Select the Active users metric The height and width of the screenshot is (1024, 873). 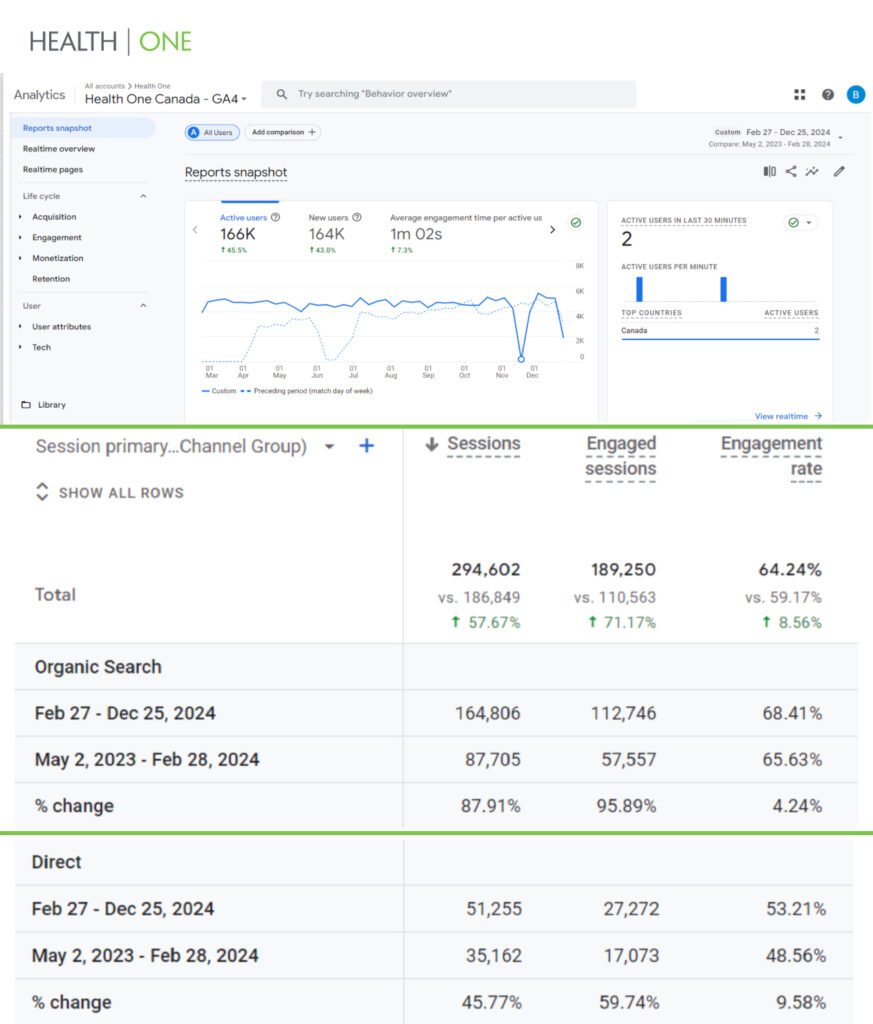tap(244, 217)
